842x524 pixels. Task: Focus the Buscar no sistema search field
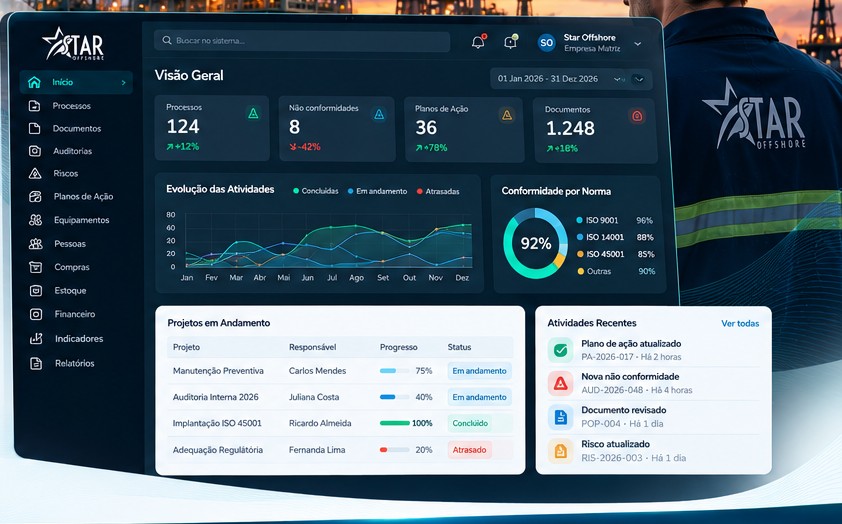point(302,41)
